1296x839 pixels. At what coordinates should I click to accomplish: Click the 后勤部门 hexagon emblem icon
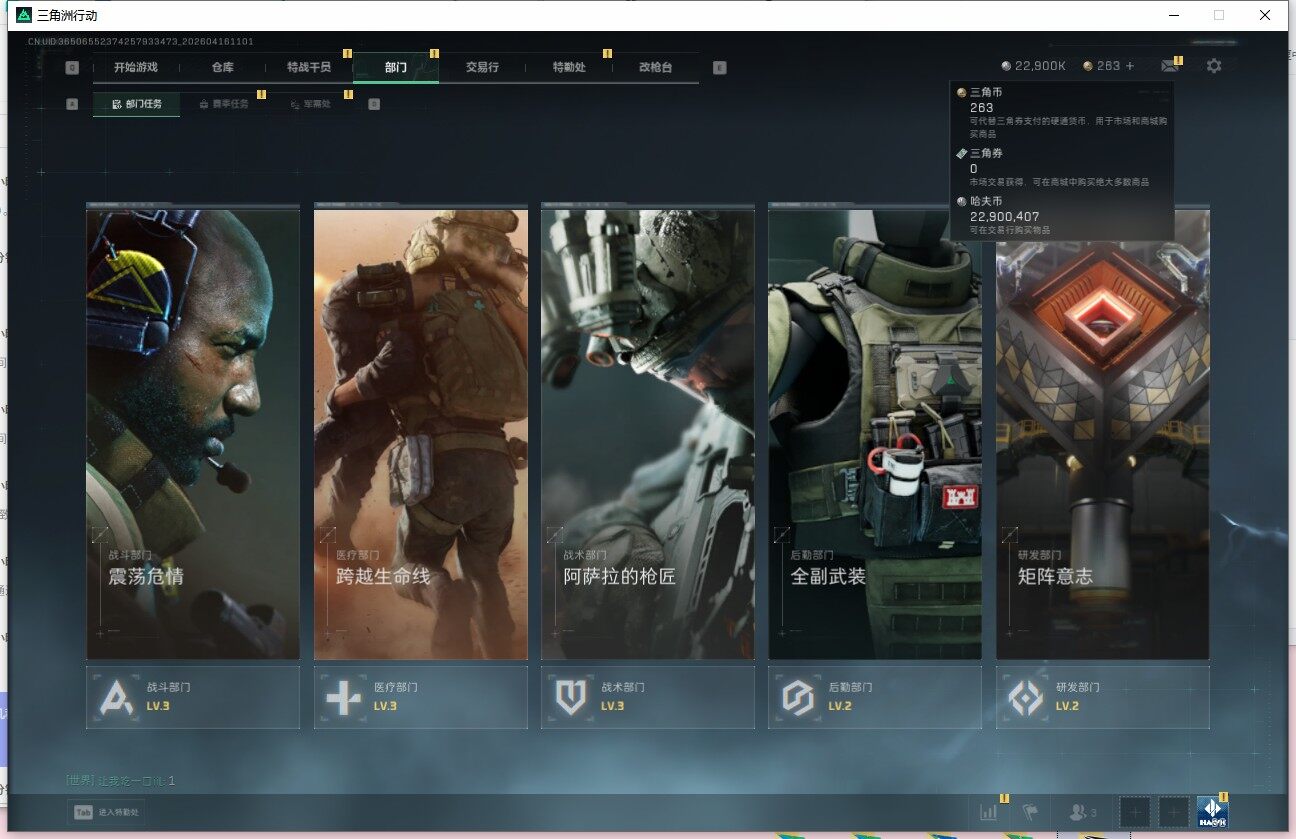(x=798, y=697)
